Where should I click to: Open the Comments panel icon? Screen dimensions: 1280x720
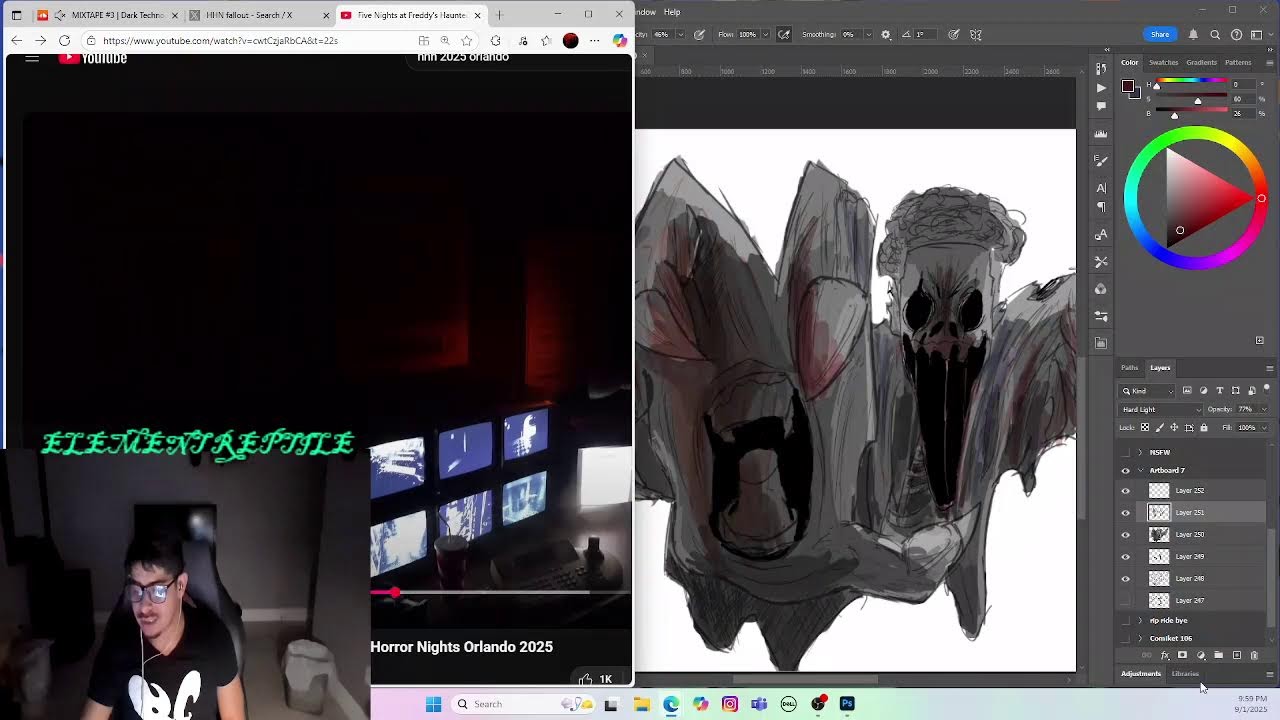coord(1101,106)
